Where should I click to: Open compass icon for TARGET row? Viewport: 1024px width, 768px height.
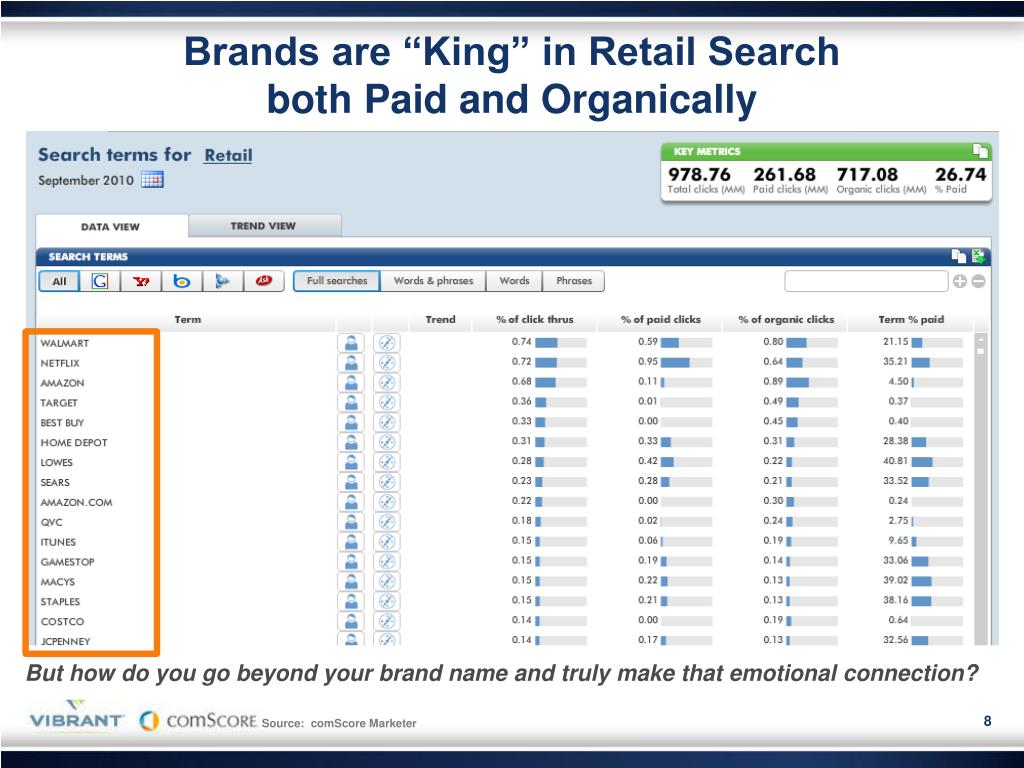click(x=387, y=402)
